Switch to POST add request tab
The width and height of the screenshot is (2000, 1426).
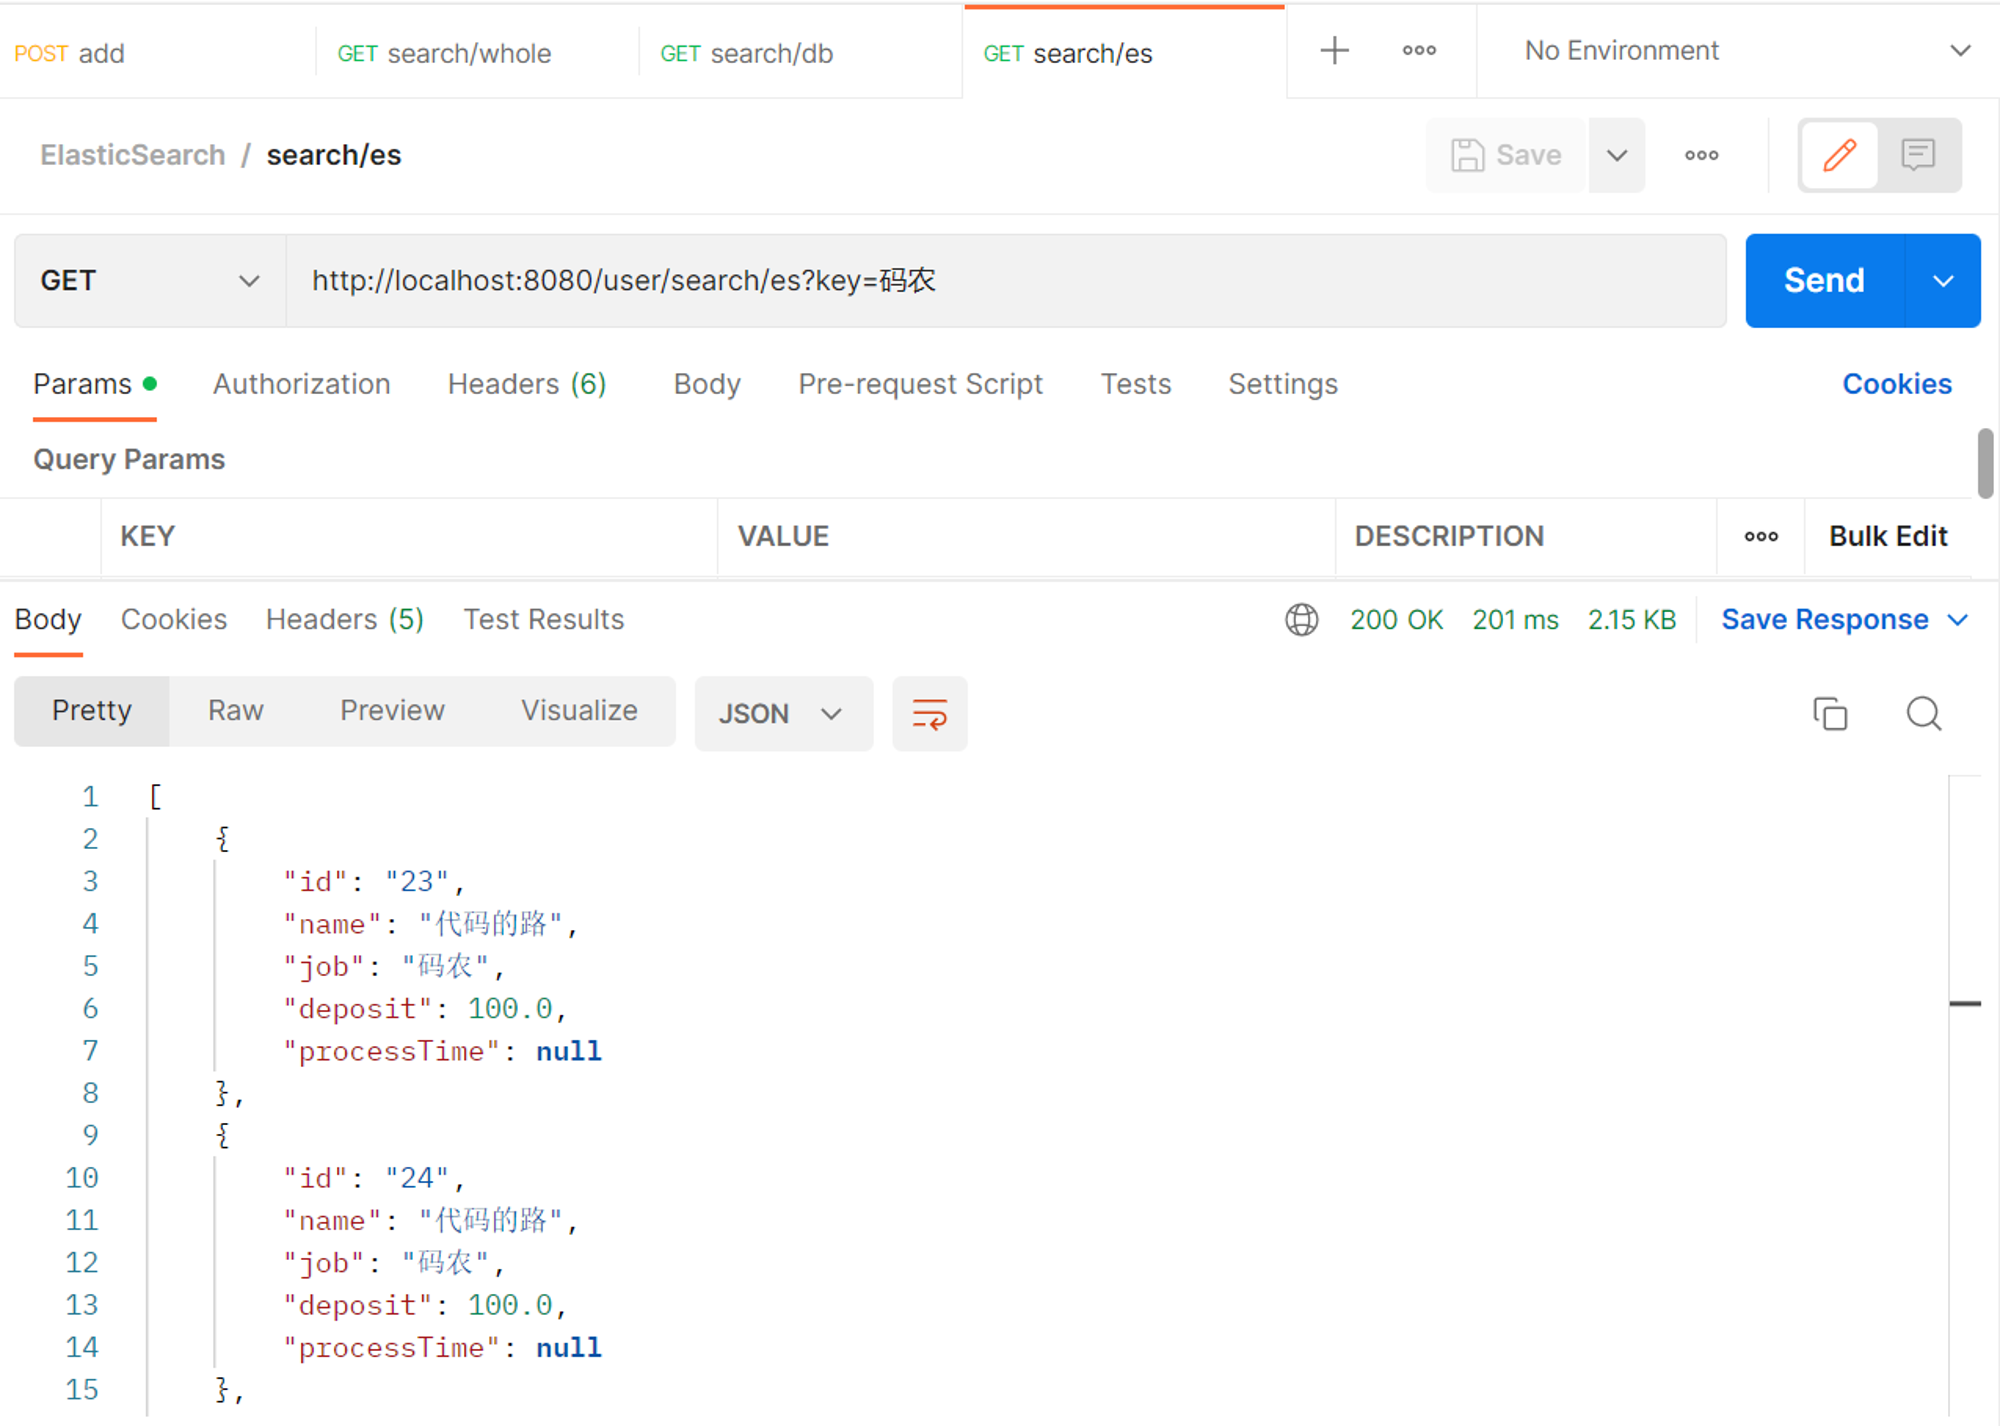156,53
